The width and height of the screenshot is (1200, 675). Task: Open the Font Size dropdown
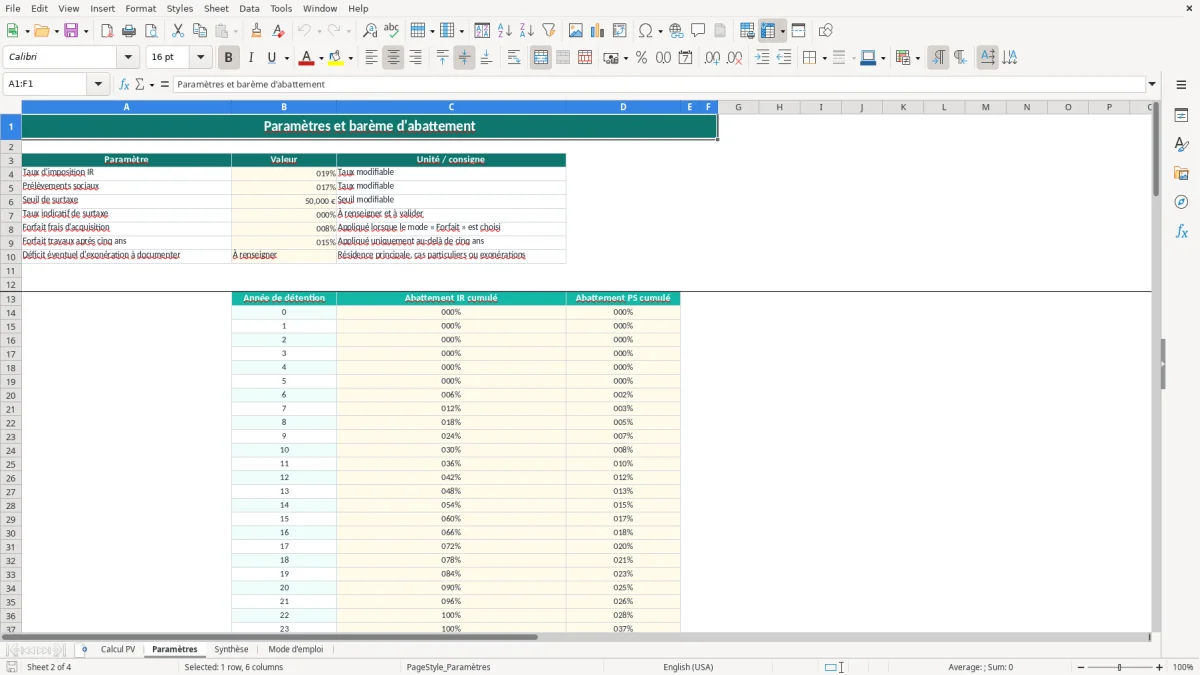pos(200,58)
